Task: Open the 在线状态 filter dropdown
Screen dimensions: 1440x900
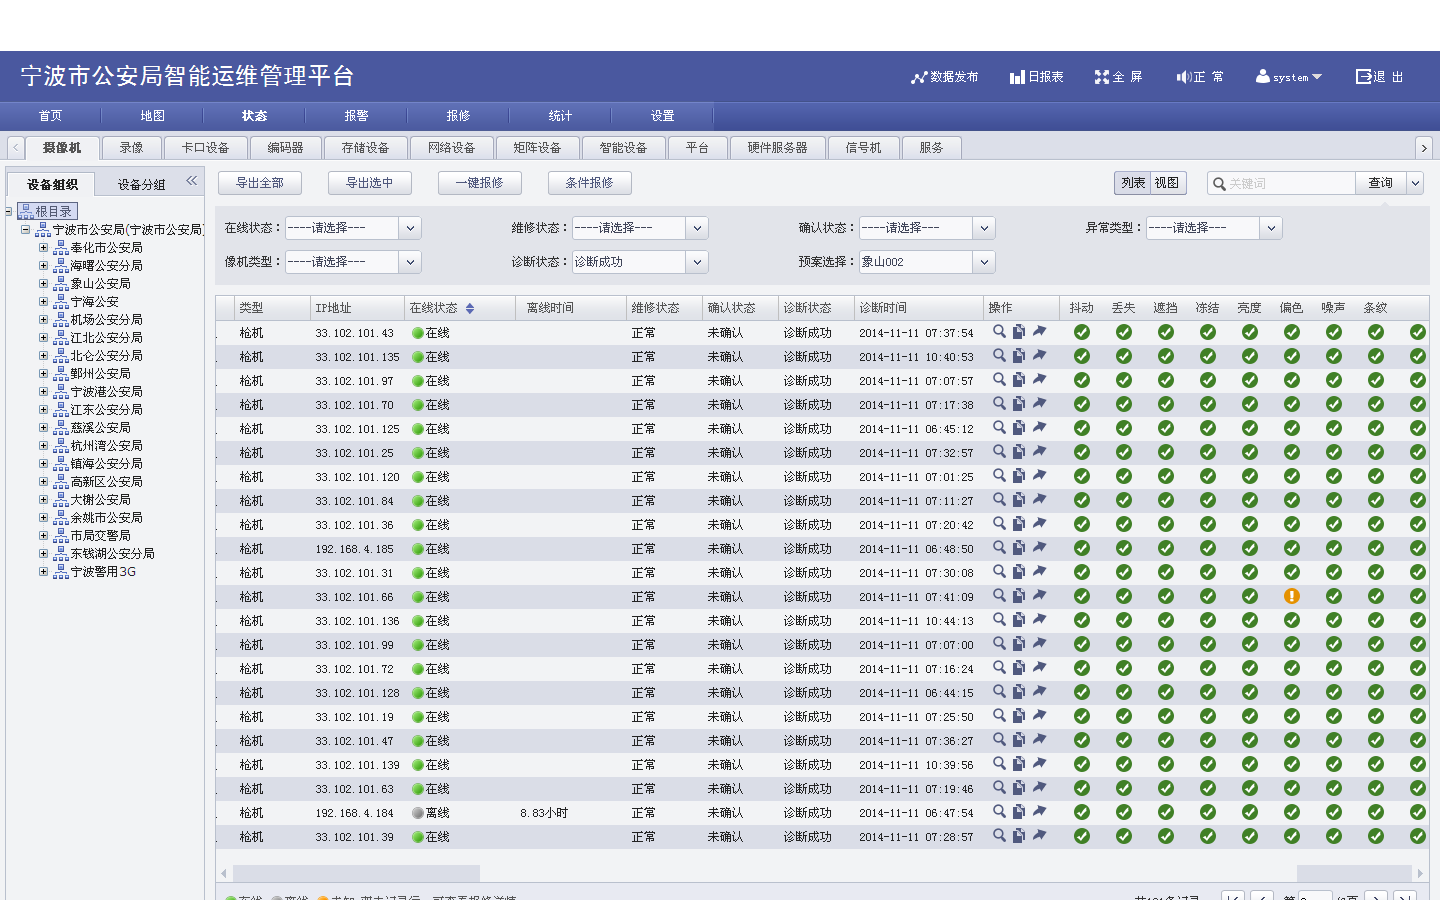Action: [410, 228]
